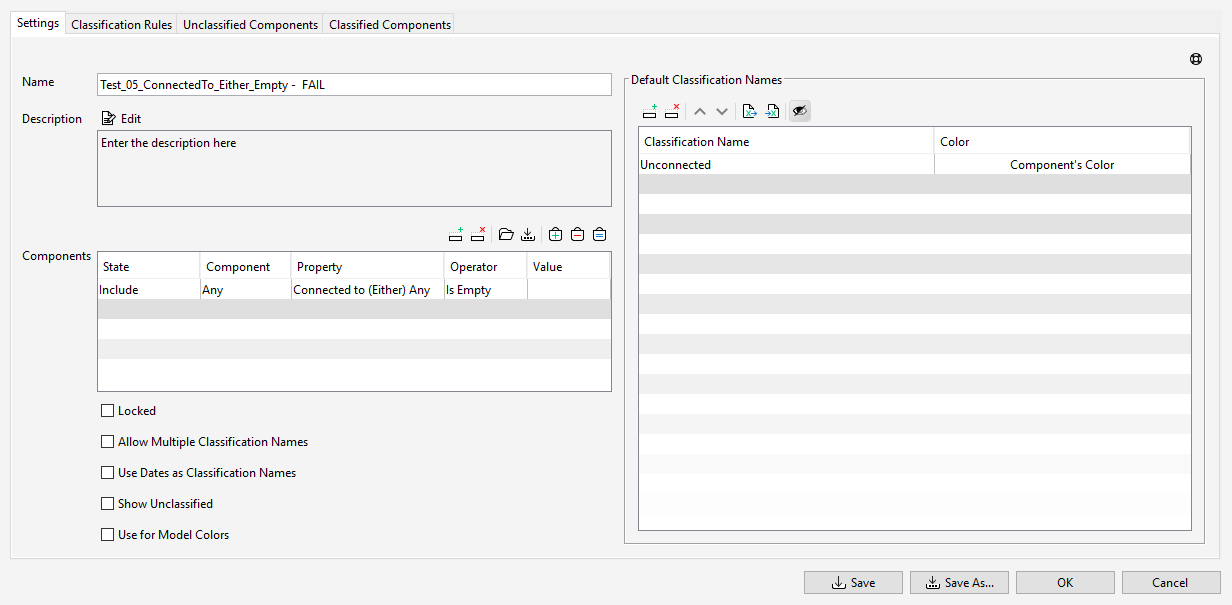Click in the Name input field

pos(354,85)
